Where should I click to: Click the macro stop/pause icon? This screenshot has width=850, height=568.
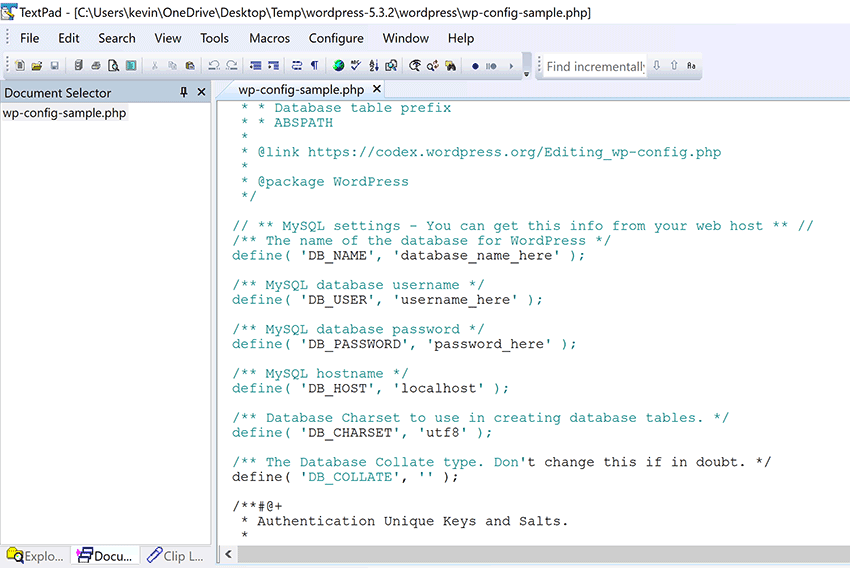coord(491,66)
